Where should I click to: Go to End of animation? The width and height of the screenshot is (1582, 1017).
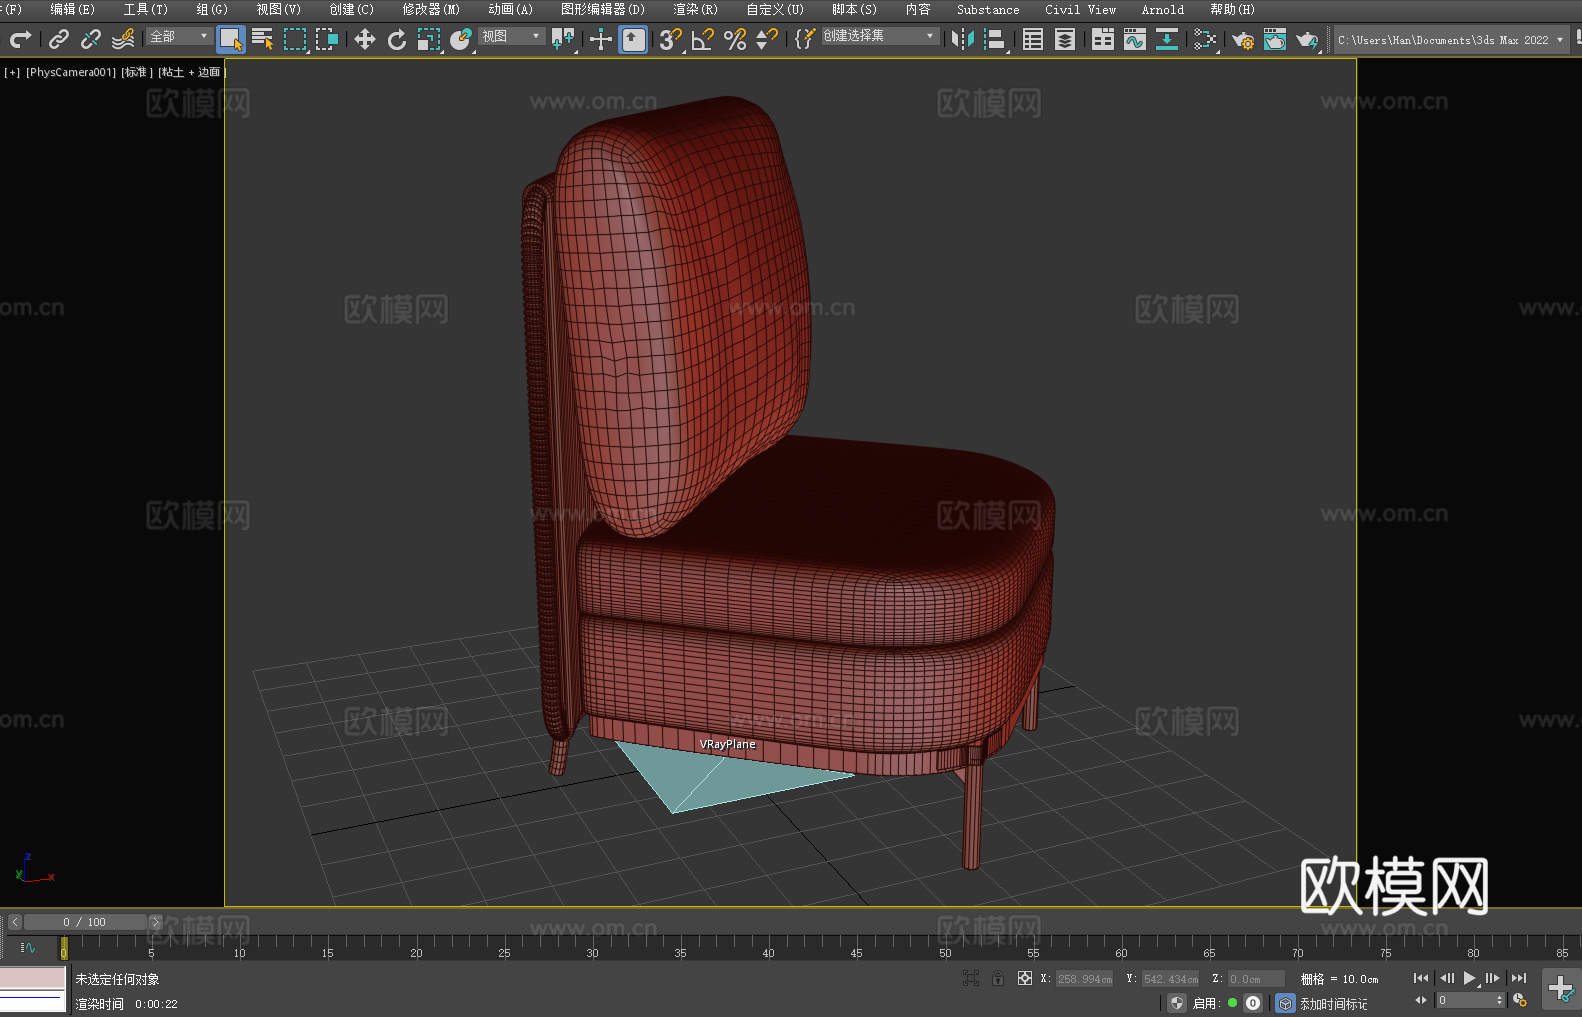tap(1519, 978)
